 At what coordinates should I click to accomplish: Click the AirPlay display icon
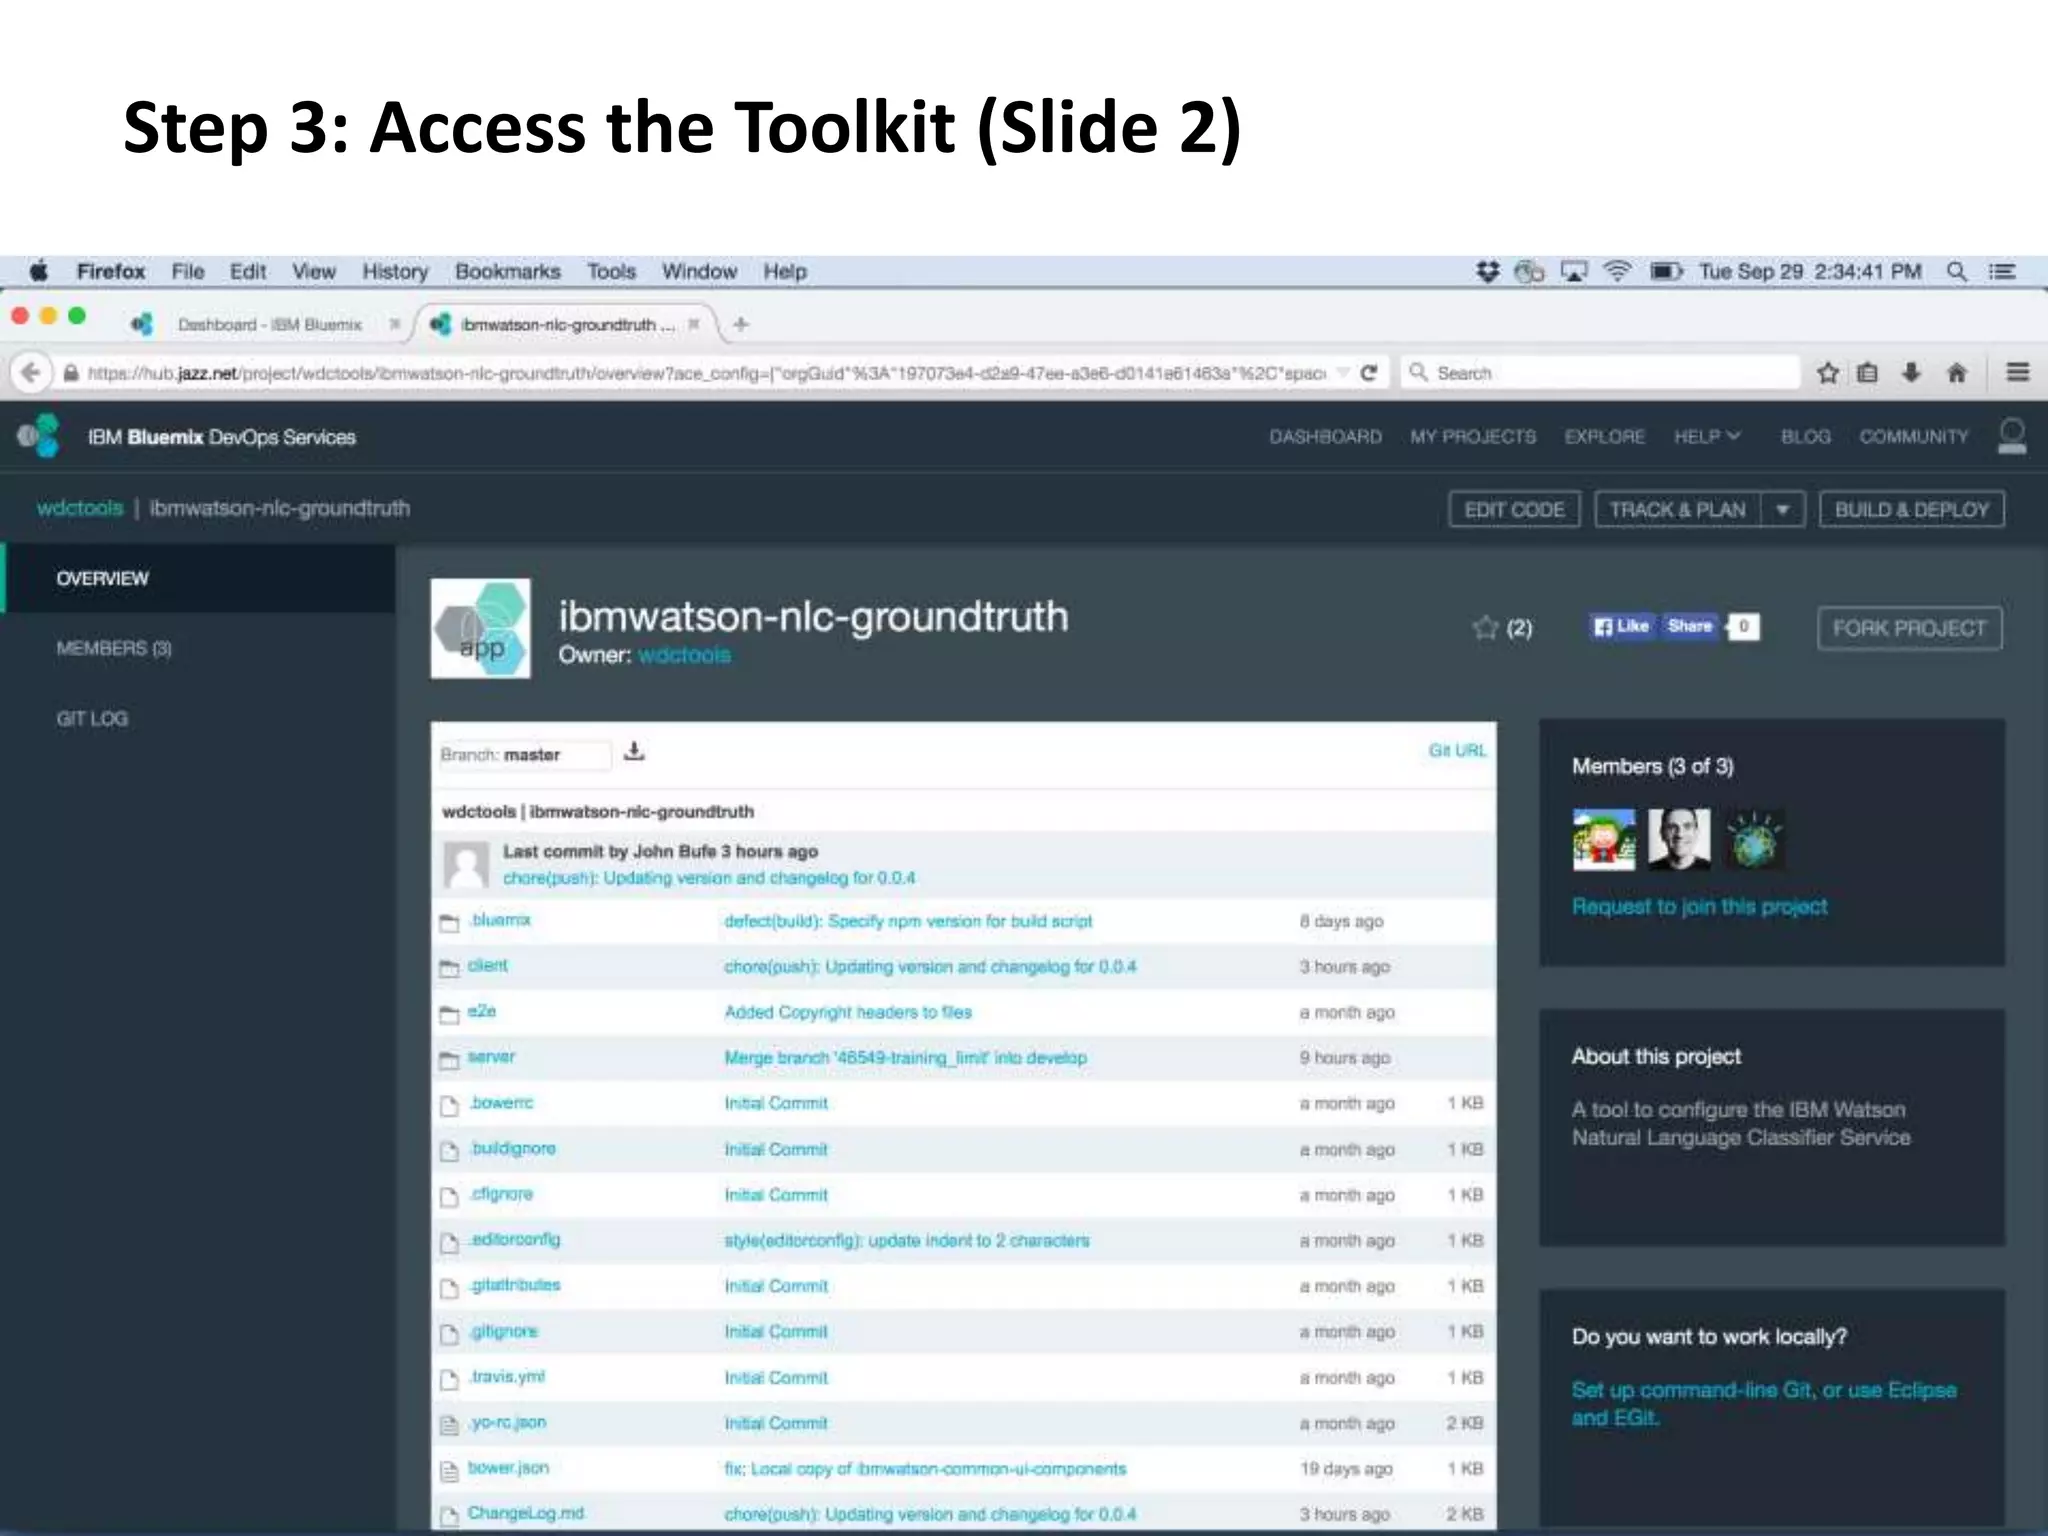(x=1574, y=271)
